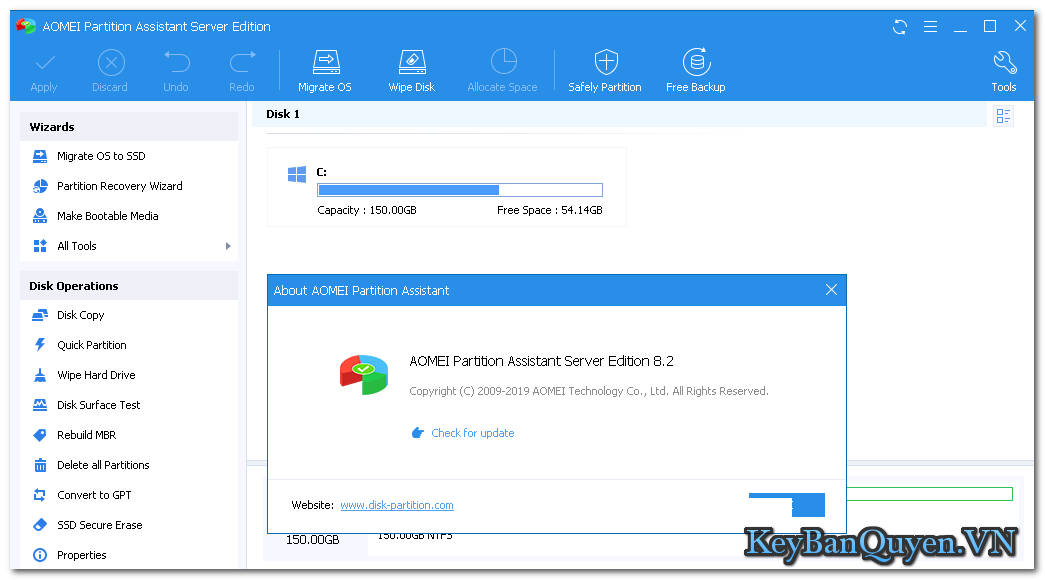
Task: Click the Redo arrow icon
Action: pos(242,63)
